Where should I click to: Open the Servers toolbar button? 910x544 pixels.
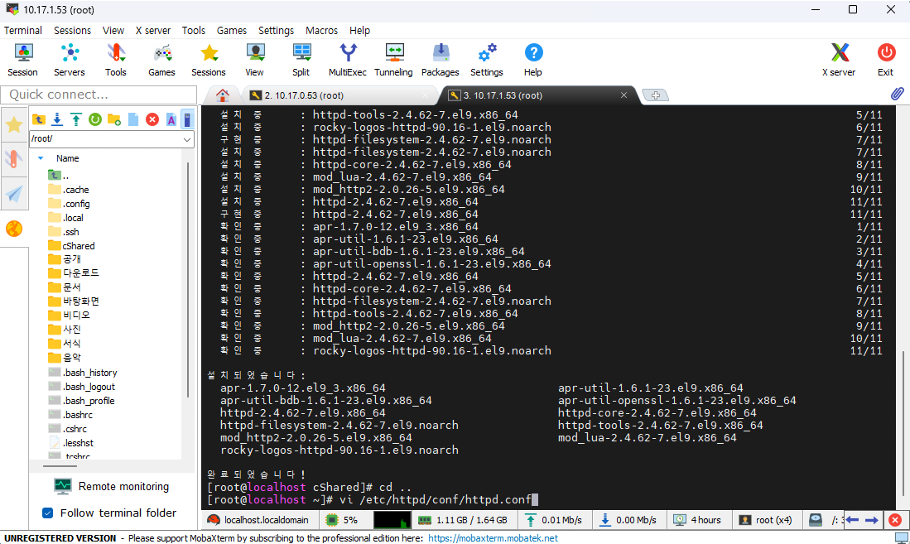[x=69, y=60]
